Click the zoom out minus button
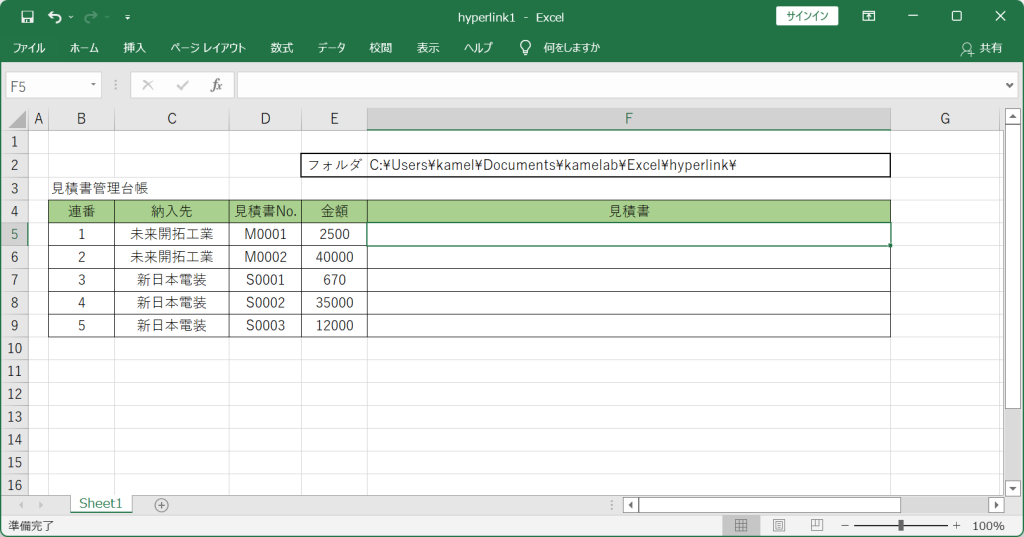The width and height of the screenshot is (1024, 537). pos(844,525)
